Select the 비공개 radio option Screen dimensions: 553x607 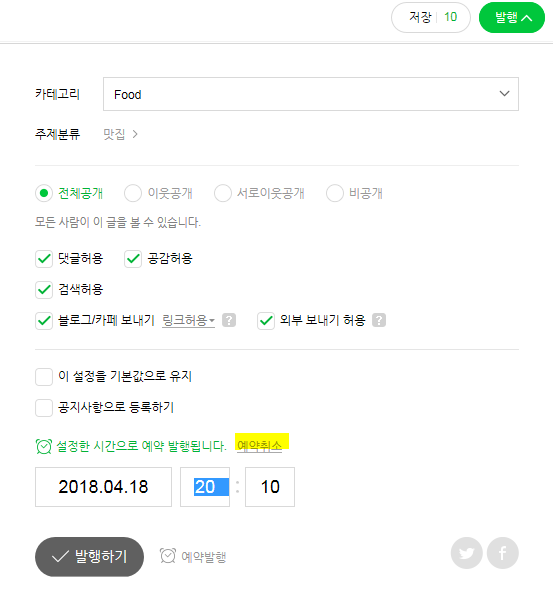point(335,193)
